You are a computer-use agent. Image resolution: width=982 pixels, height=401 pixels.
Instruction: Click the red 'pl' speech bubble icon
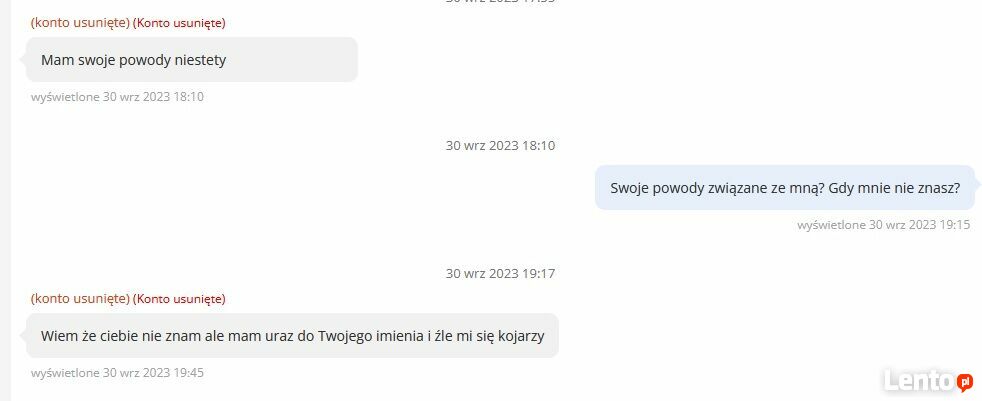964,382
